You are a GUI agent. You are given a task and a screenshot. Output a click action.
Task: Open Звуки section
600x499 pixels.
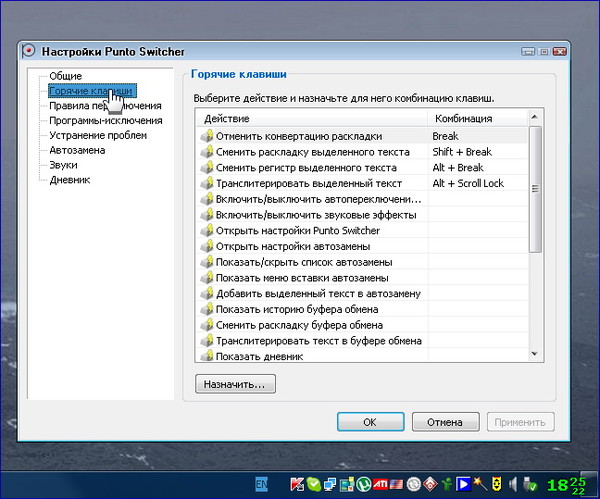click(64, 165)
